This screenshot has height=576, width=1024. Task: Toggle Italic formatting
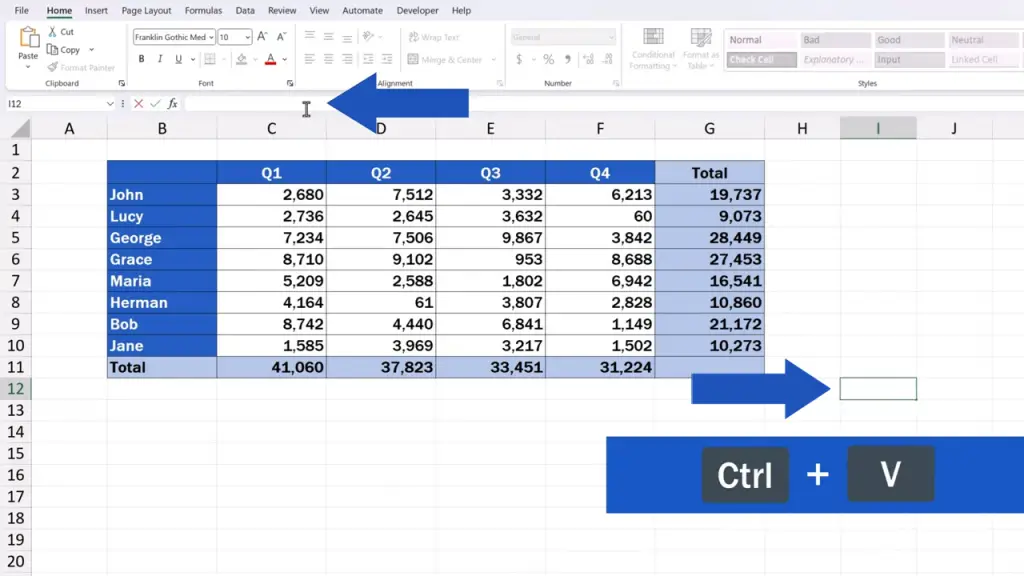pos(159,59)
